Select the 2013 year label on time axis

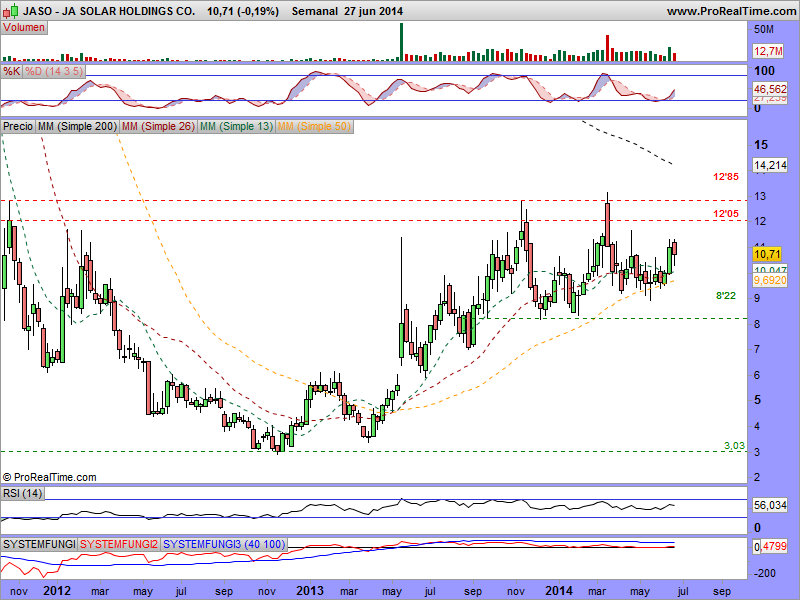tap(310, 591)
